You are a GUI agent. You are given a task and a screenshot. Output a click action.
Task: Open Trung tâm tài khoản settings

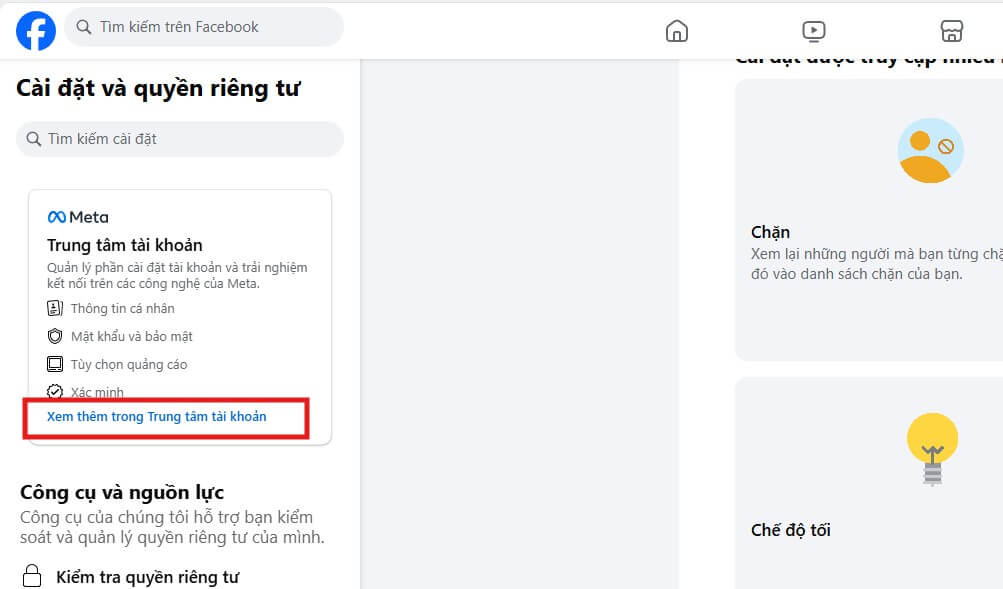(x=126, y=243)
